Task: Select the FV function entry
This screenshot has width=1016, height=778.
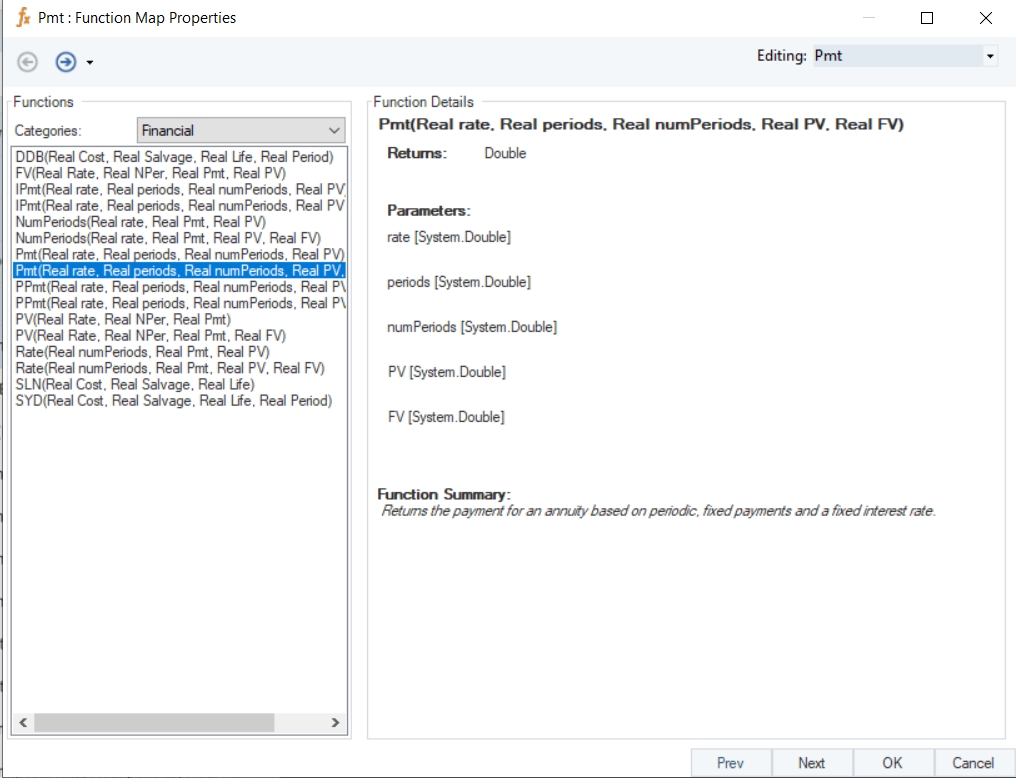Action: point(150,173)
